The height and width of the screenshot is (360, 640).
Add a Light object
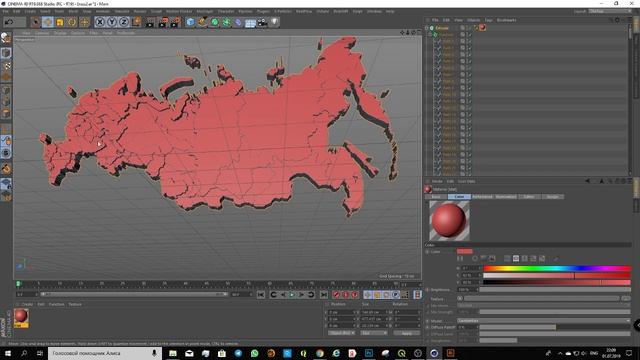coord(275,22)
